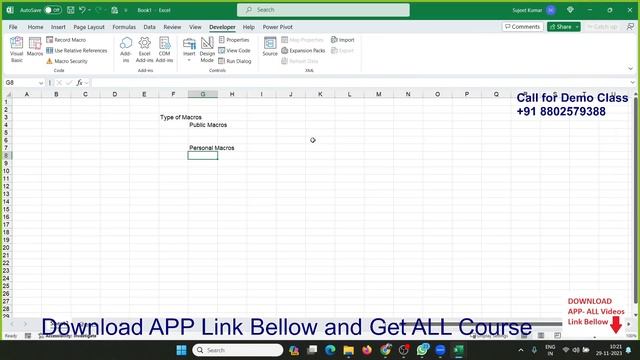Collapse the ribbon
640x360 pixels.
click(630, 69)
